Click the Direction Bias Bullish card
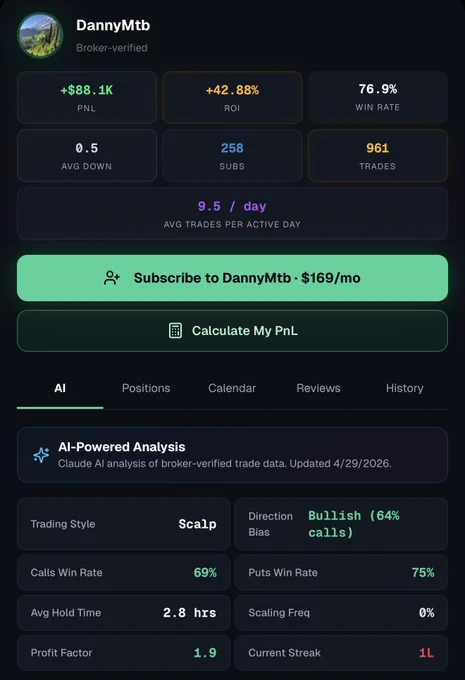465x680 pixels. [341, 524]
